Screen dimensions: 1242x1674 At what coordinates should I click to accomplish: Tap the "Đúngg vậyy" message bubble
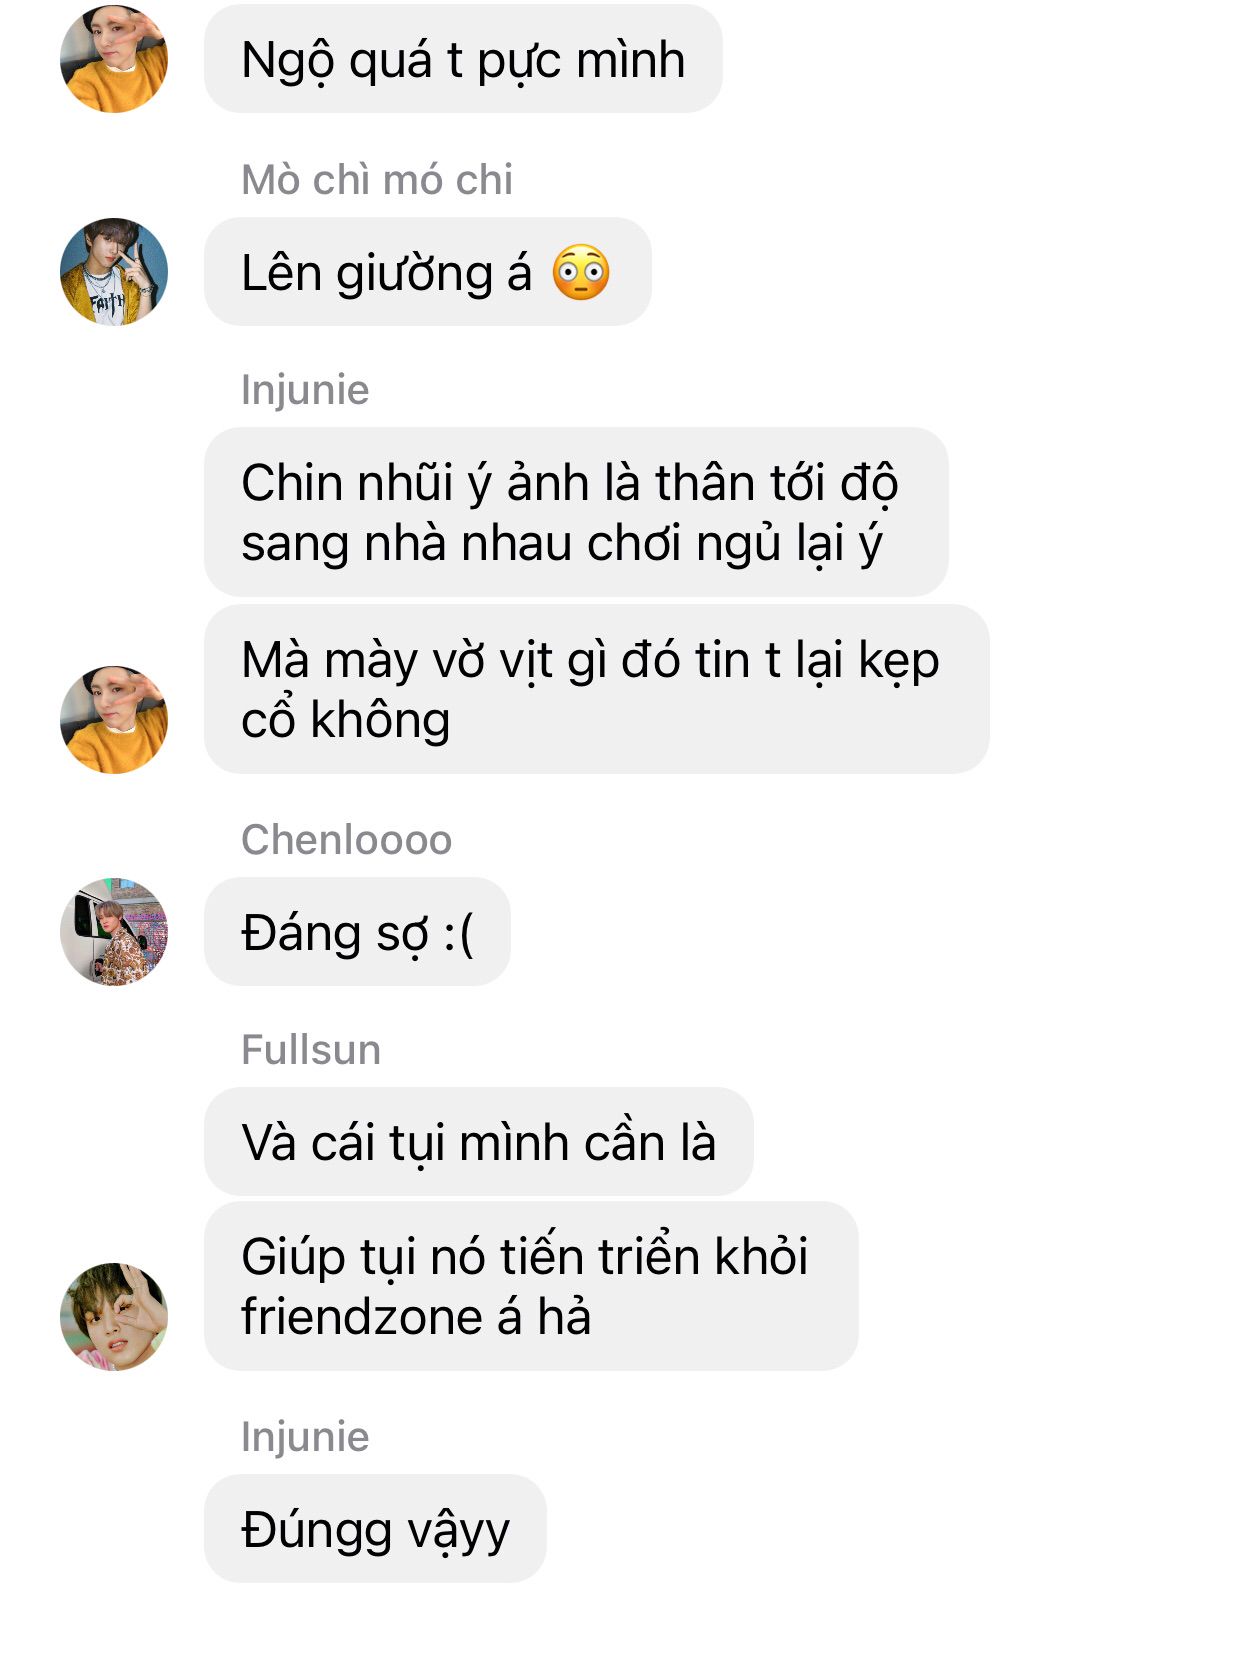375,1529
